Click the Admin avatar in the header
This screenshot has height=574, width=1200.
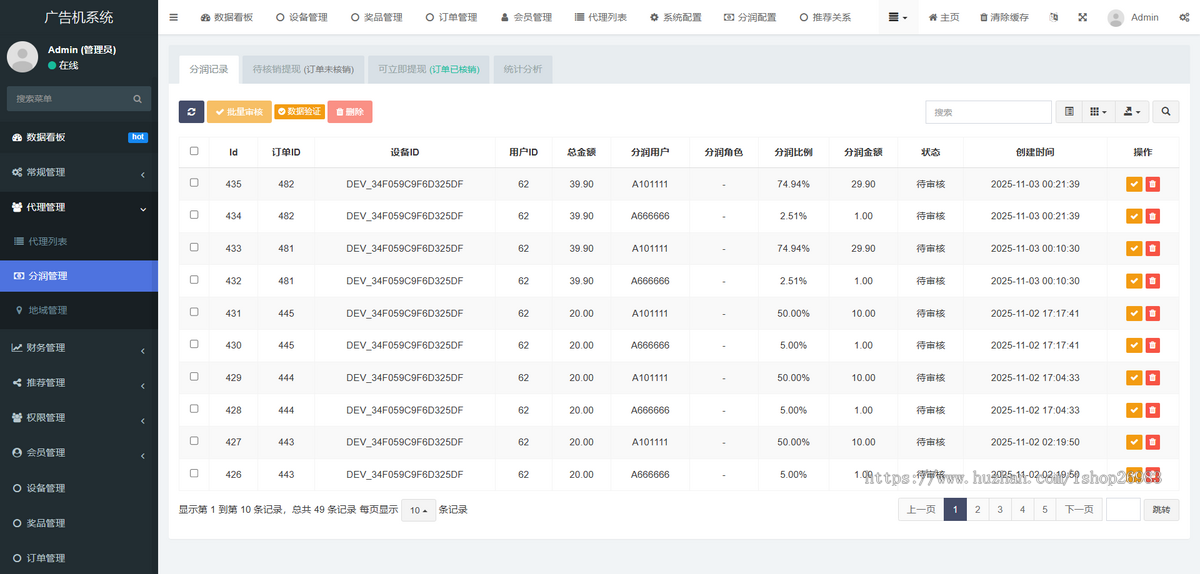(1116, 17)
